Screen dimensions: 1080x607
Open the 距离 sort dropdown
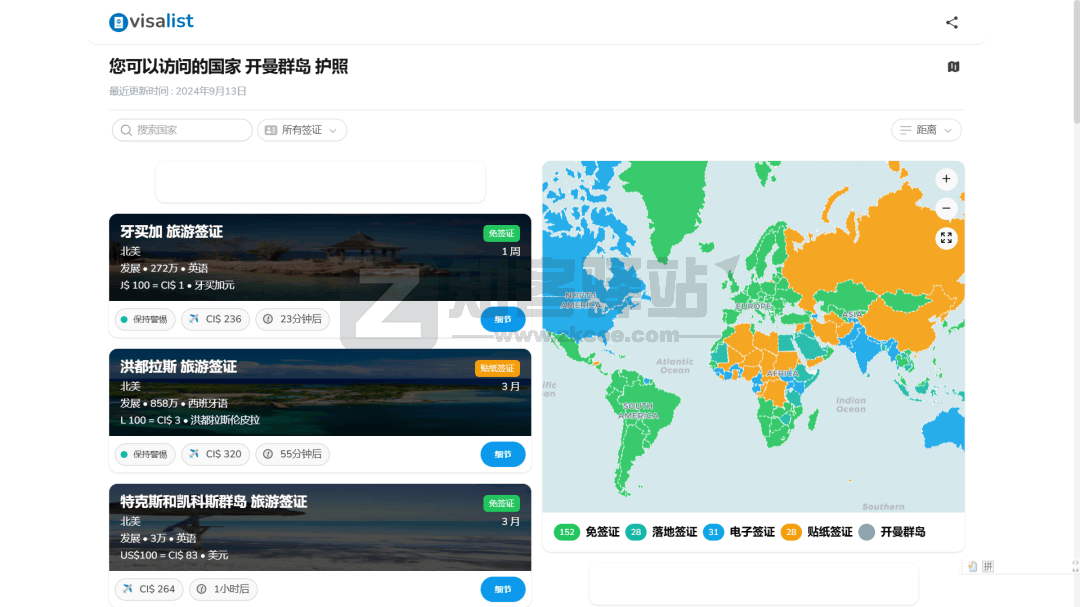926,130
